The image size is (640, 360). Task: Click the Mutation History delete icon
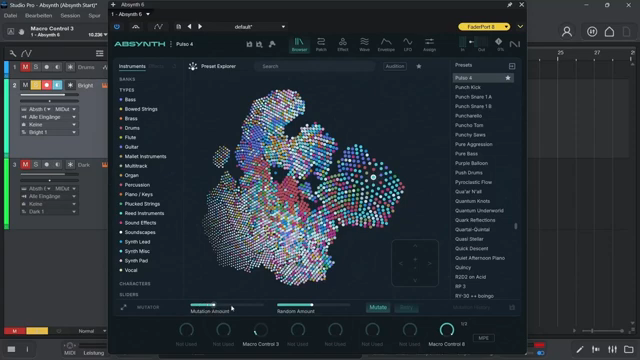click(x=512, y=307)
